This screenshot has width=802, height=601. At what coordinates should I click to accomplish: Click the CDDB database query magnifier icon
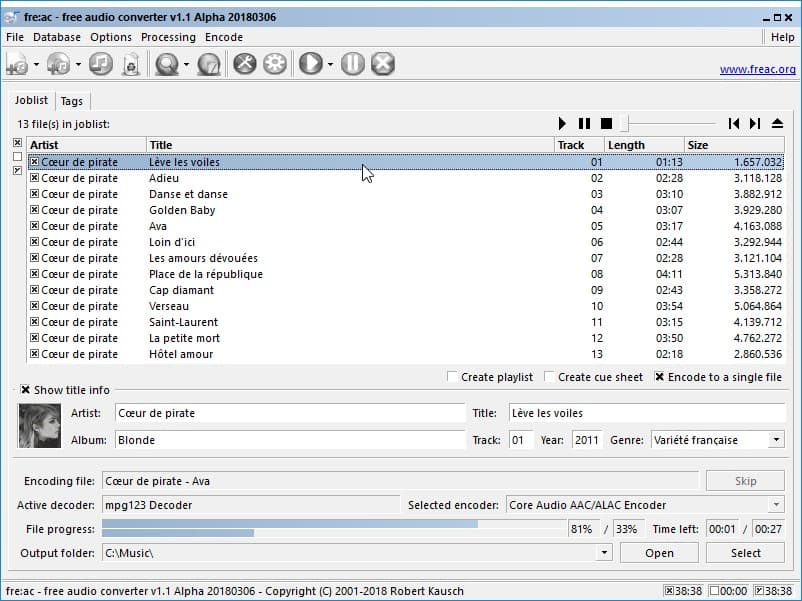tap(166, 64)
